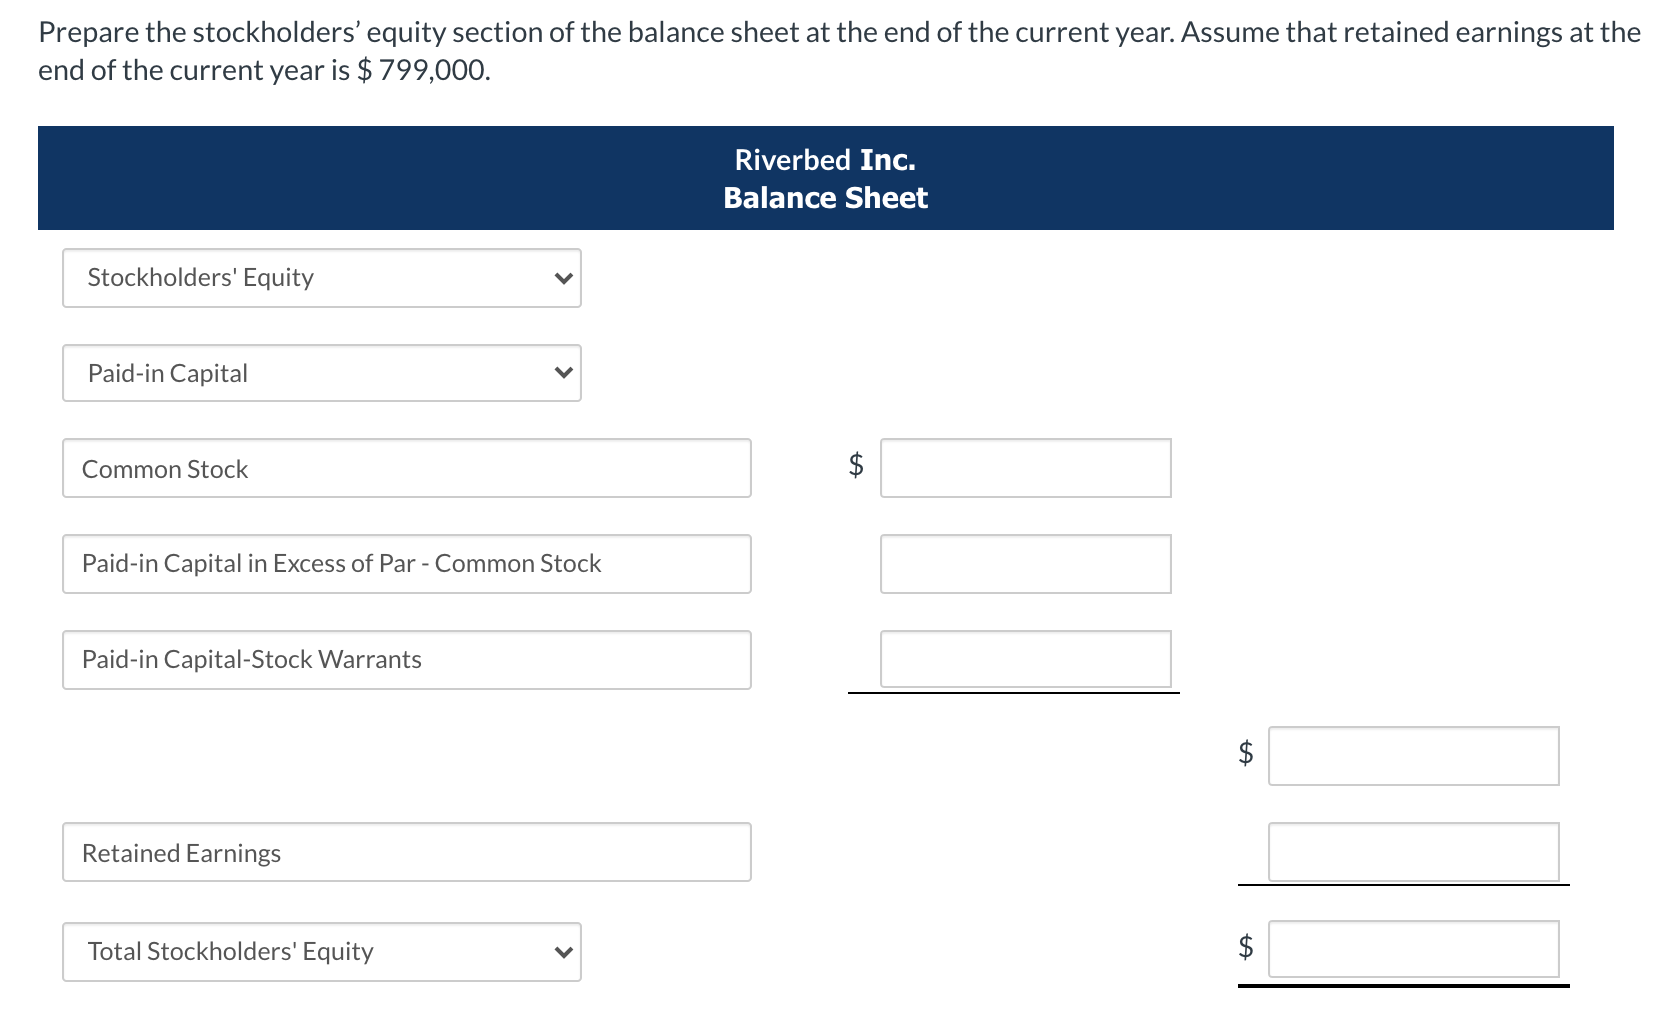Viewport: 1670px width, 1016px height.
Task: Click the amount box beside Stock Warrants
Action: 1025,659
